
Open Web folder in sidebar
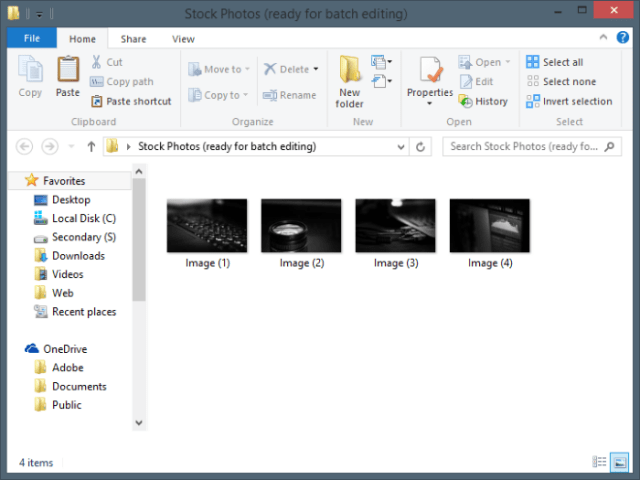pyautogui.click(x=54, y=293)
